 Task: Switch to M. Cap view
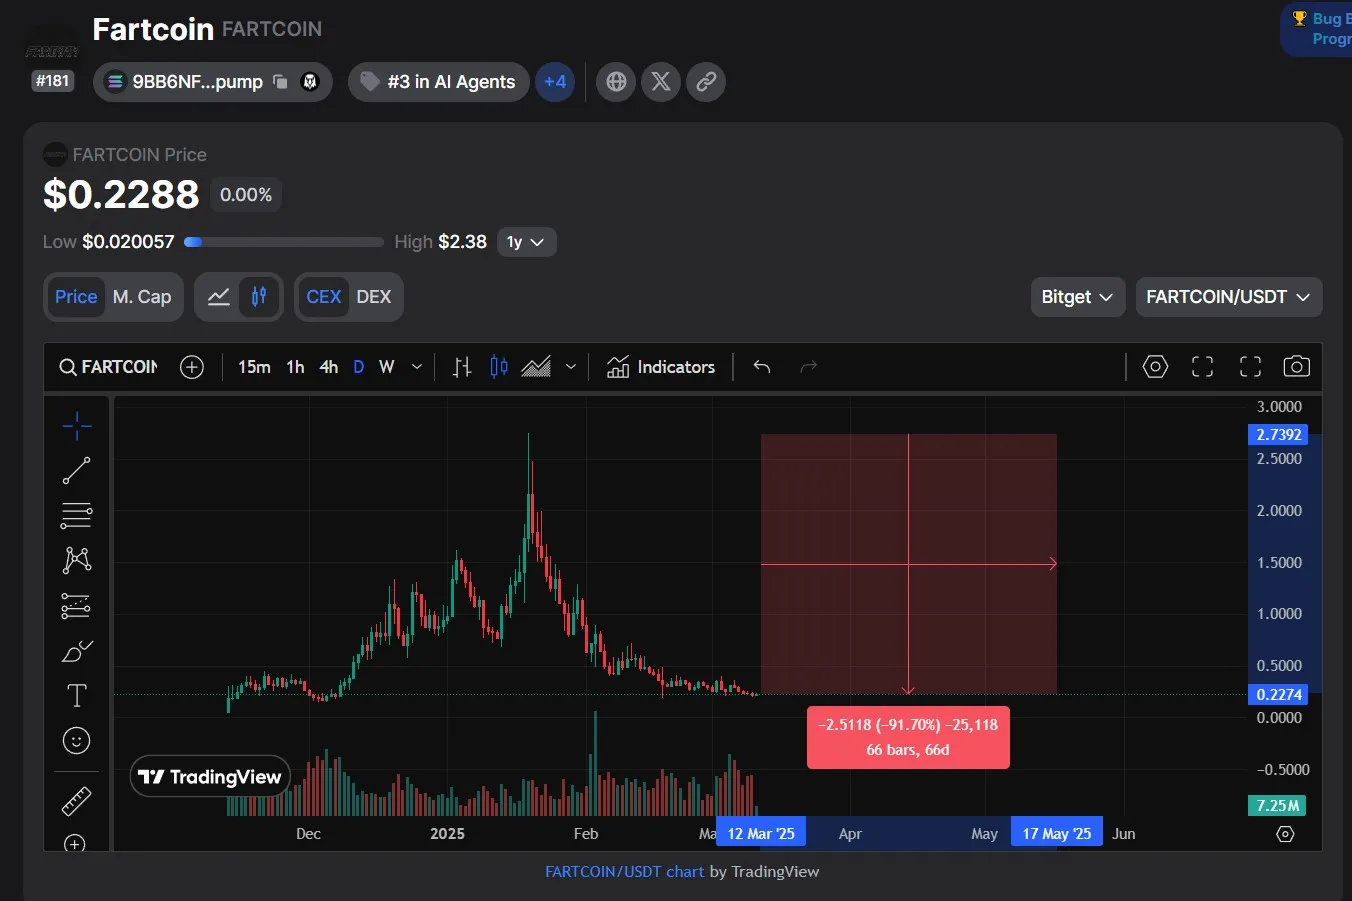[x=142, y=297]
